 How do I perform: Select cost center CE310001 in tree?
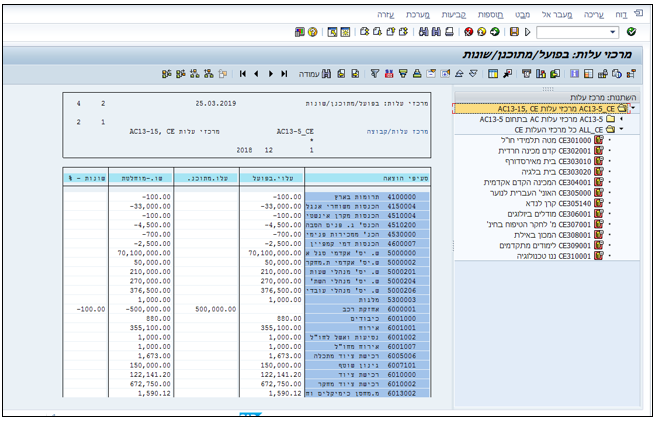tap(560, 256)
